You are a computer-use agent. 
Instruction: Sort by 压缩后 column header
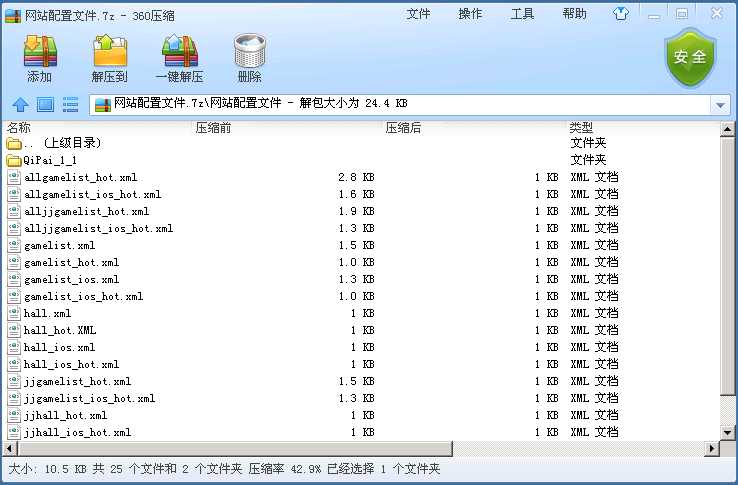point(403,128)
